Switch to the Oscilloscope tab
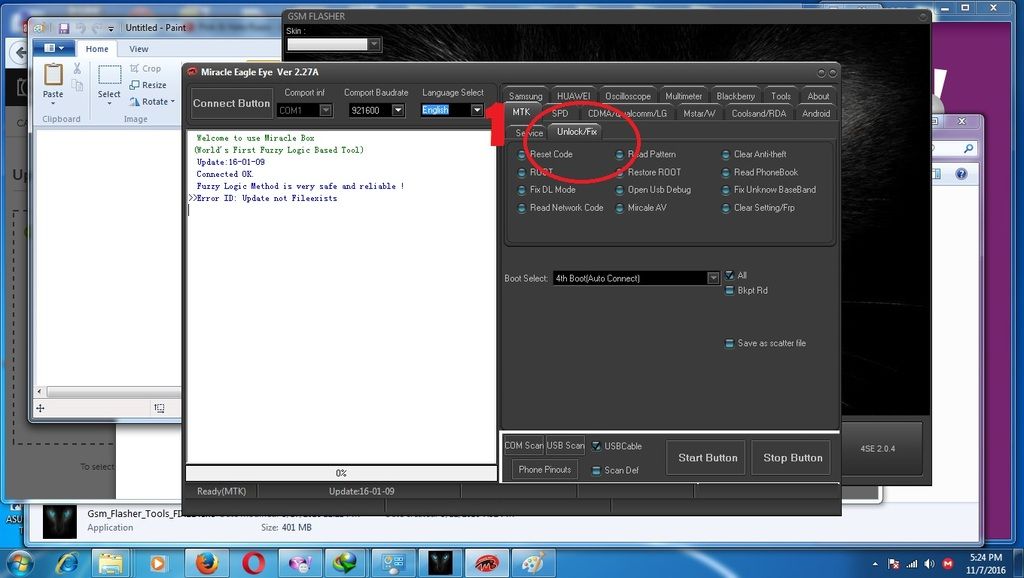This screenshot has height=578, width=1024. tap(628, 96)
